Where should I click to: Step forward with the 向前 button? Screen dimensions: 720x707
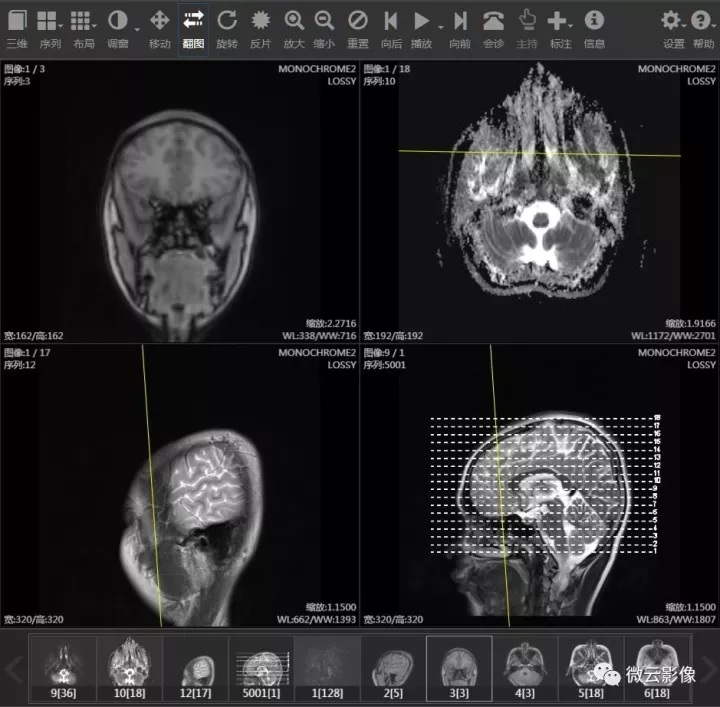pos(460,29)
